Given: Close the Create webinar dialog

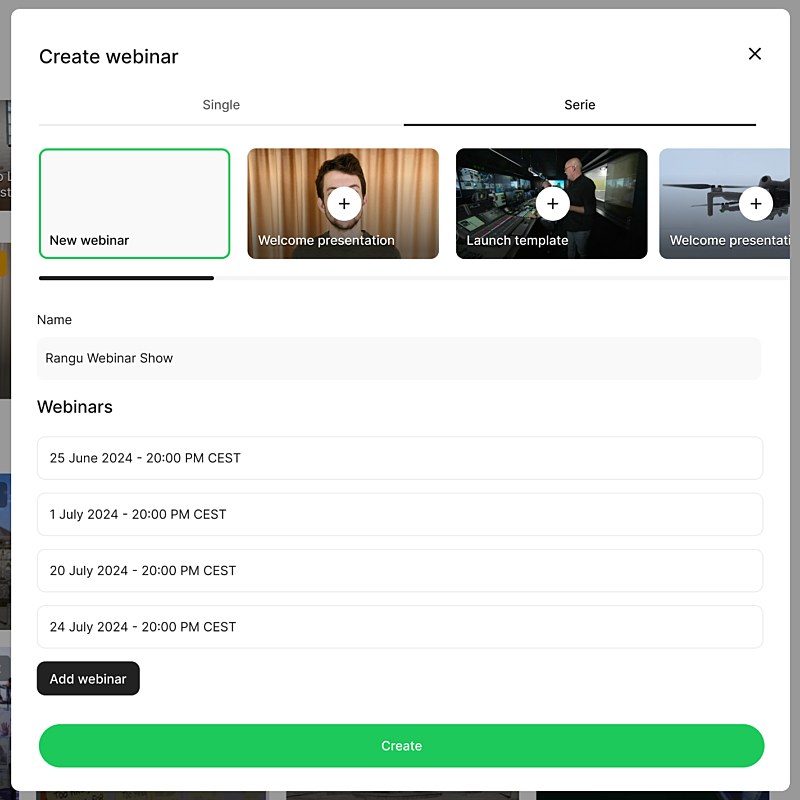Looking at the screenshot, I should click(x=755, y=54).
